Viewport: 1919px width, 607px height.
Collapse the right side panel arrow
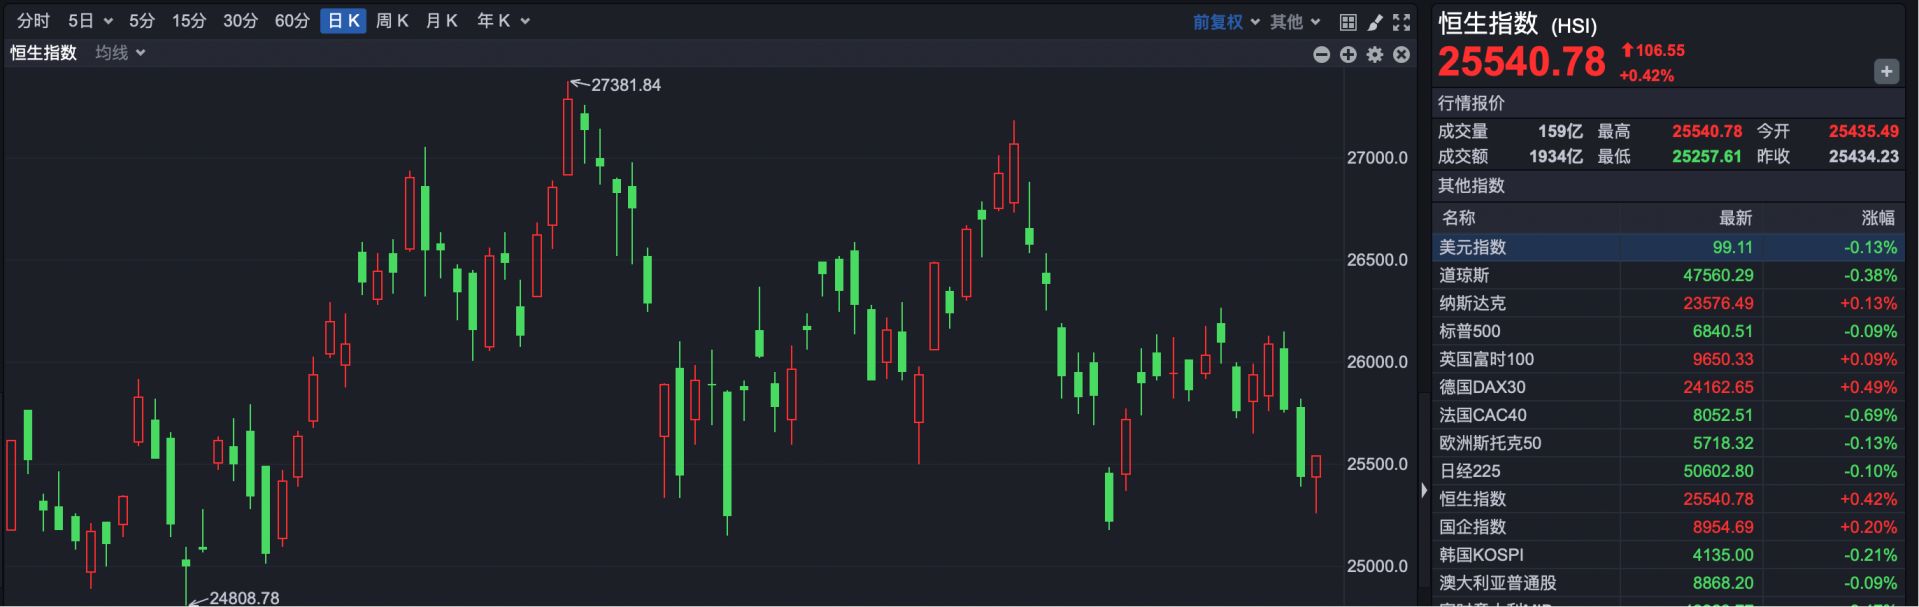click(1424, 490)
